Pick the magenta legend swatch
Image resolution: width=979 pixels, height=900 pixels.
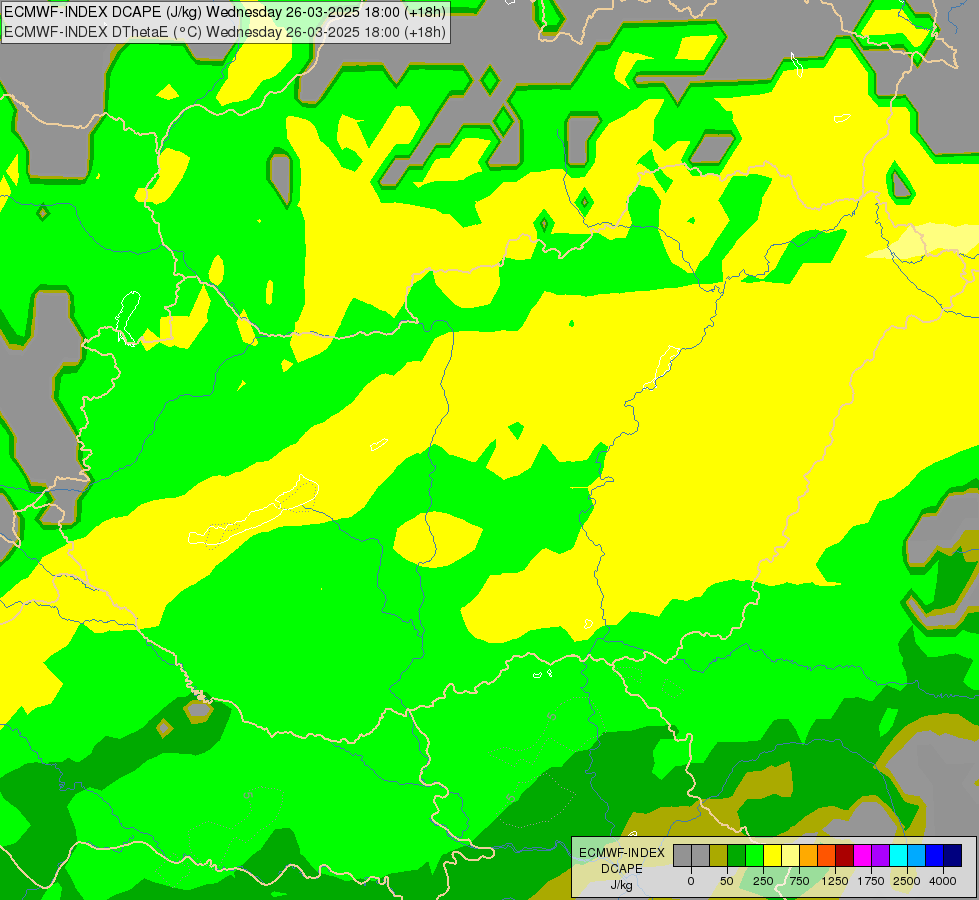point(862,855)
